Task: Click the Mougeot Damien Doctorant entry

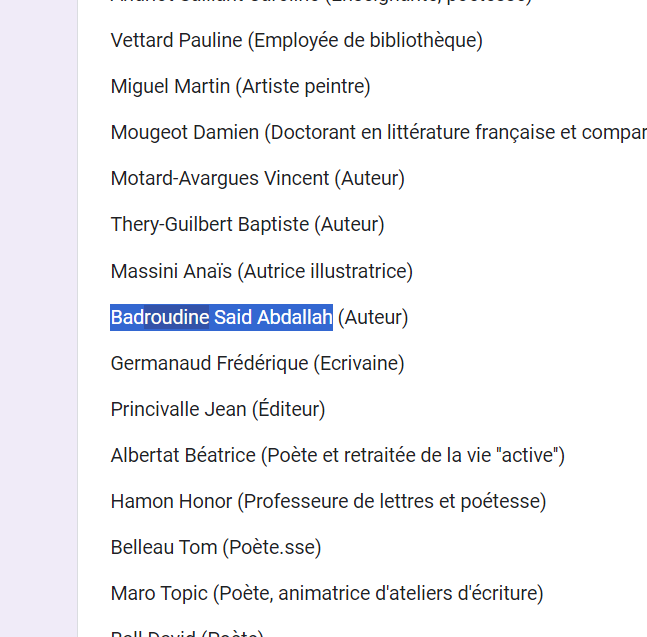Action: 379,133
